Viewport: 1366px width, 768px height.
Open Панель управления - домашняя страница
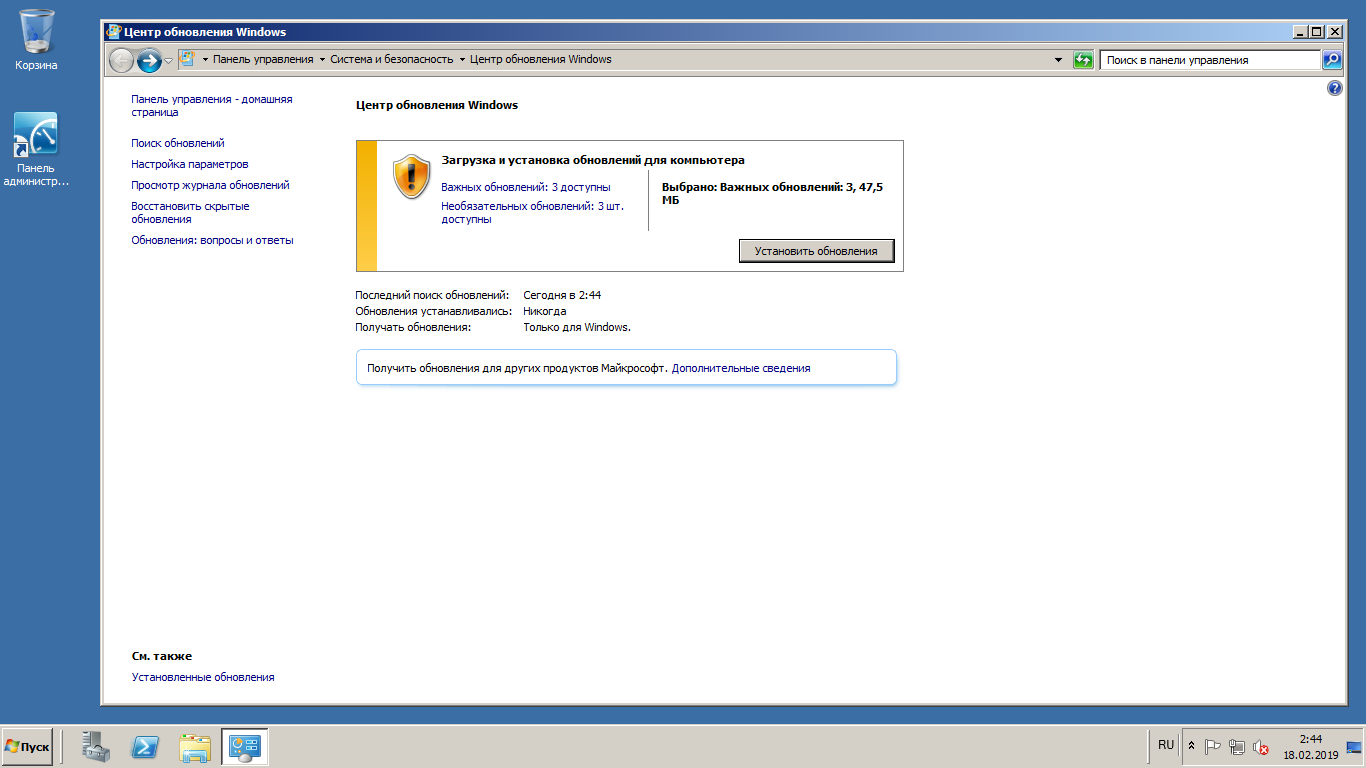tap(212, 106)
